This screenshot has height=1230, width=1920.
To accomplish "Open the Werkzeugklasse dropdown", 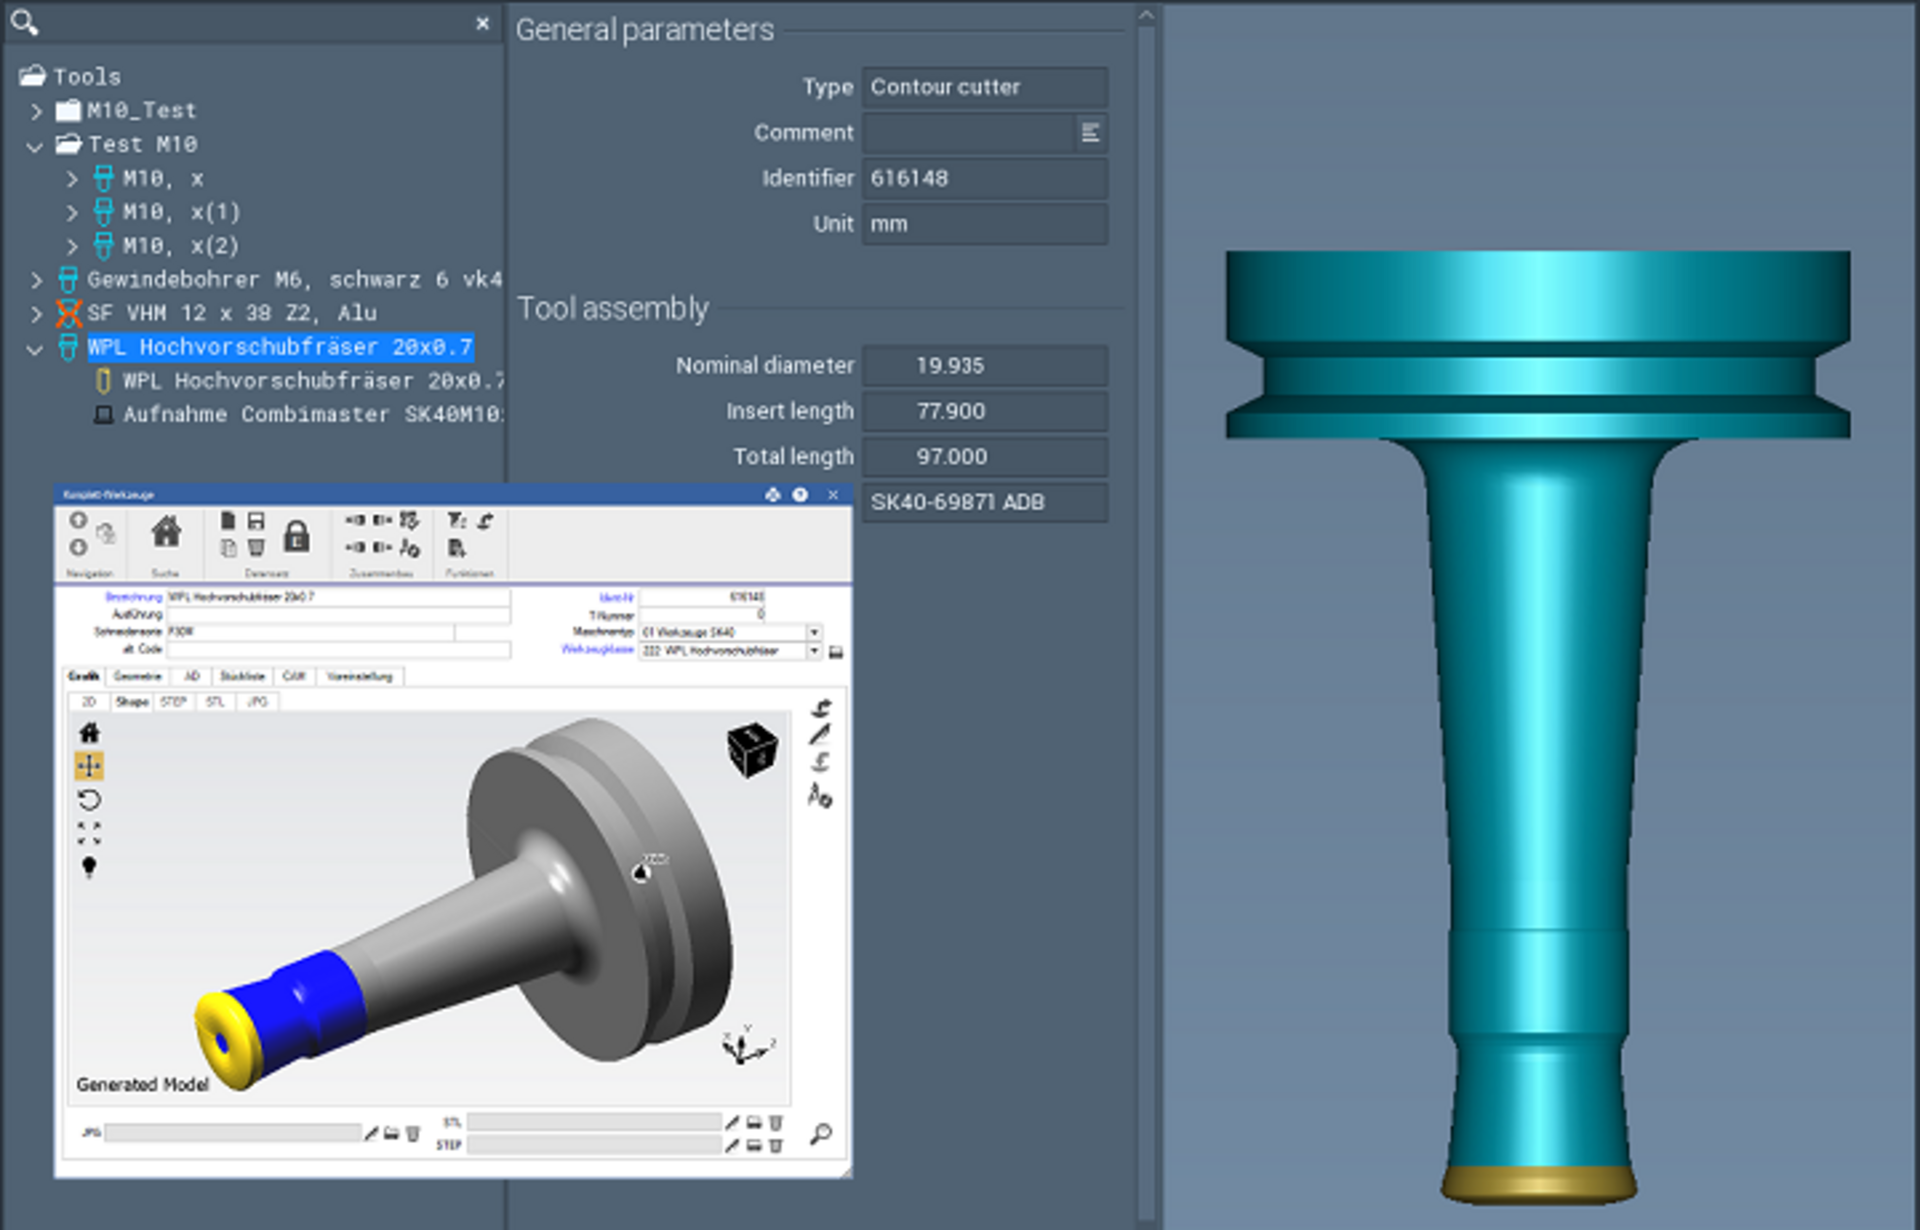I will pyautogui.click(x=814, y=651).
